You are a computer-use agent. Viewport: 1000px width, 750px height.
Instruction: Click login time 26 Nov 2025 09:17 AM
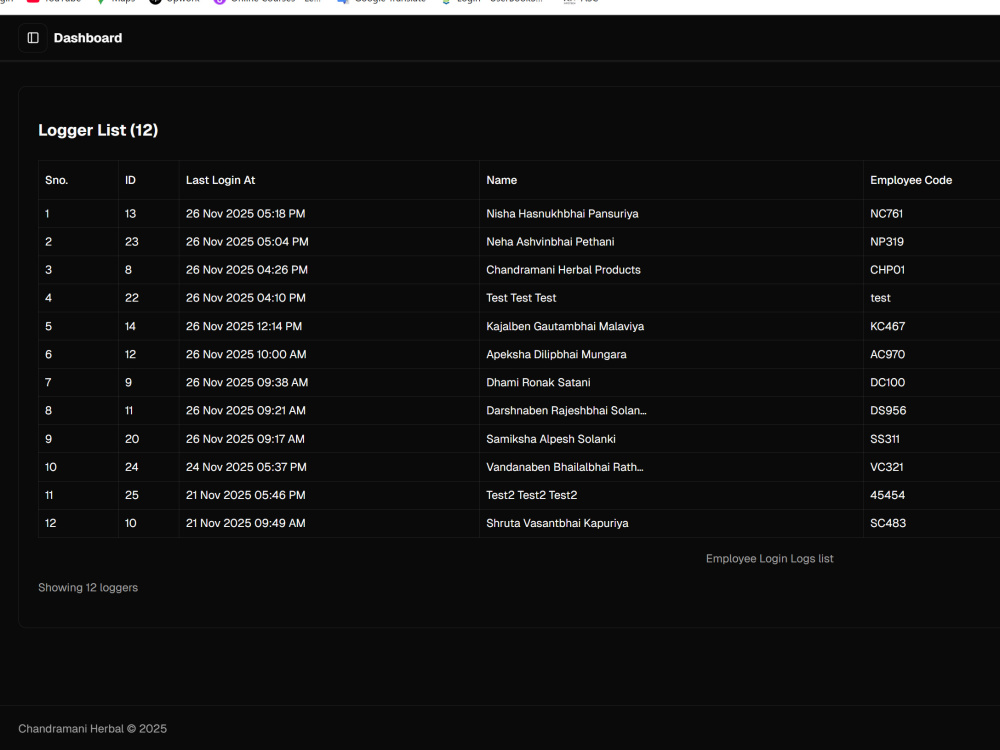point(245,439)
